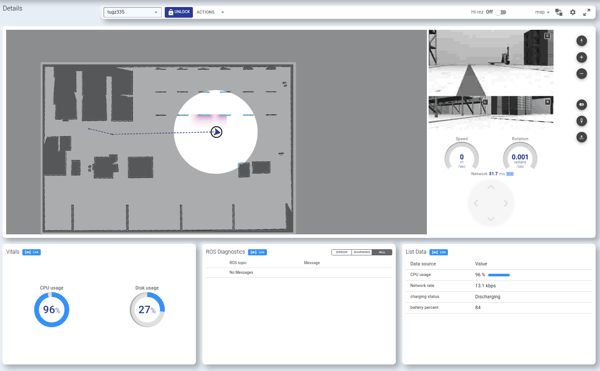Click the 'ROS topic' column header
The width and height of the screenshot is (600, 371).
click(238, 263)
